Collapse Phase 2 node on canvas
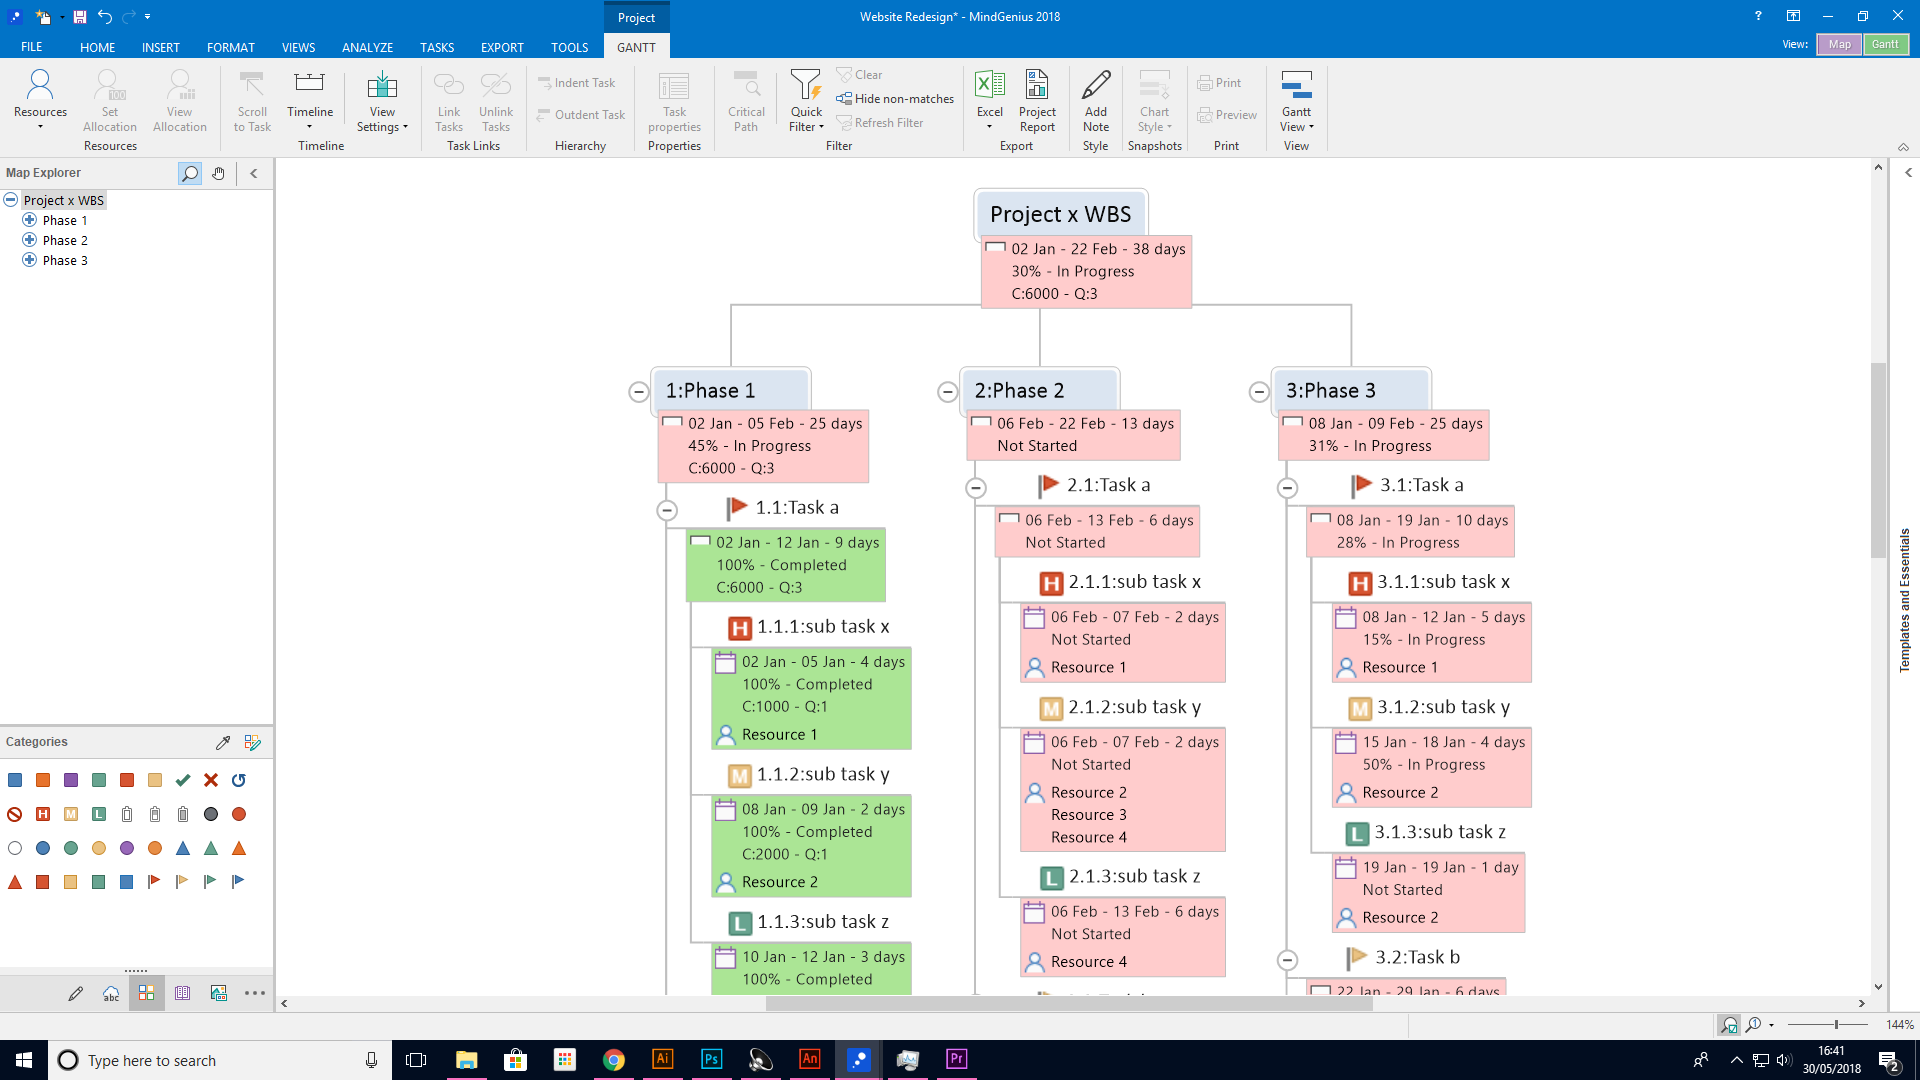The image size is (1920, 1080). pos(947,390)
